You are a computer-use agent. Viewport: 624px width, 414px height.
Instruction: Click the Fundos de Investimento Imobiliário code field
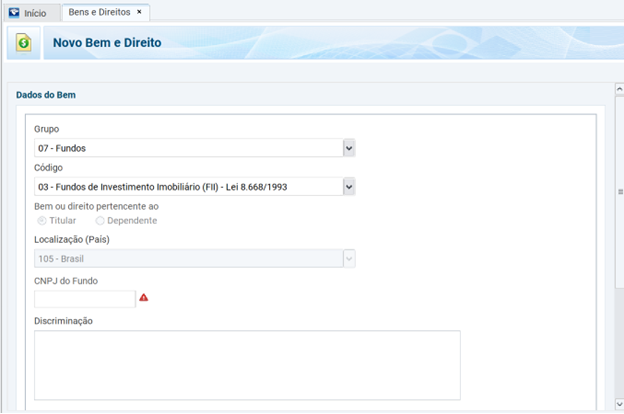tap(187, 186)
